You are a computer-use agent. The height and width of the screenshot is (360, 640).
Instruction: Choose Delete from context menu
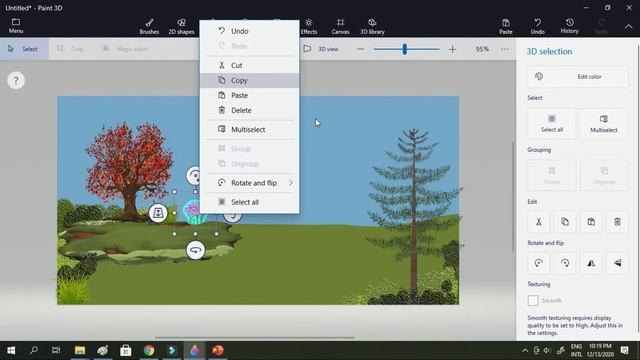pos(249,111)
